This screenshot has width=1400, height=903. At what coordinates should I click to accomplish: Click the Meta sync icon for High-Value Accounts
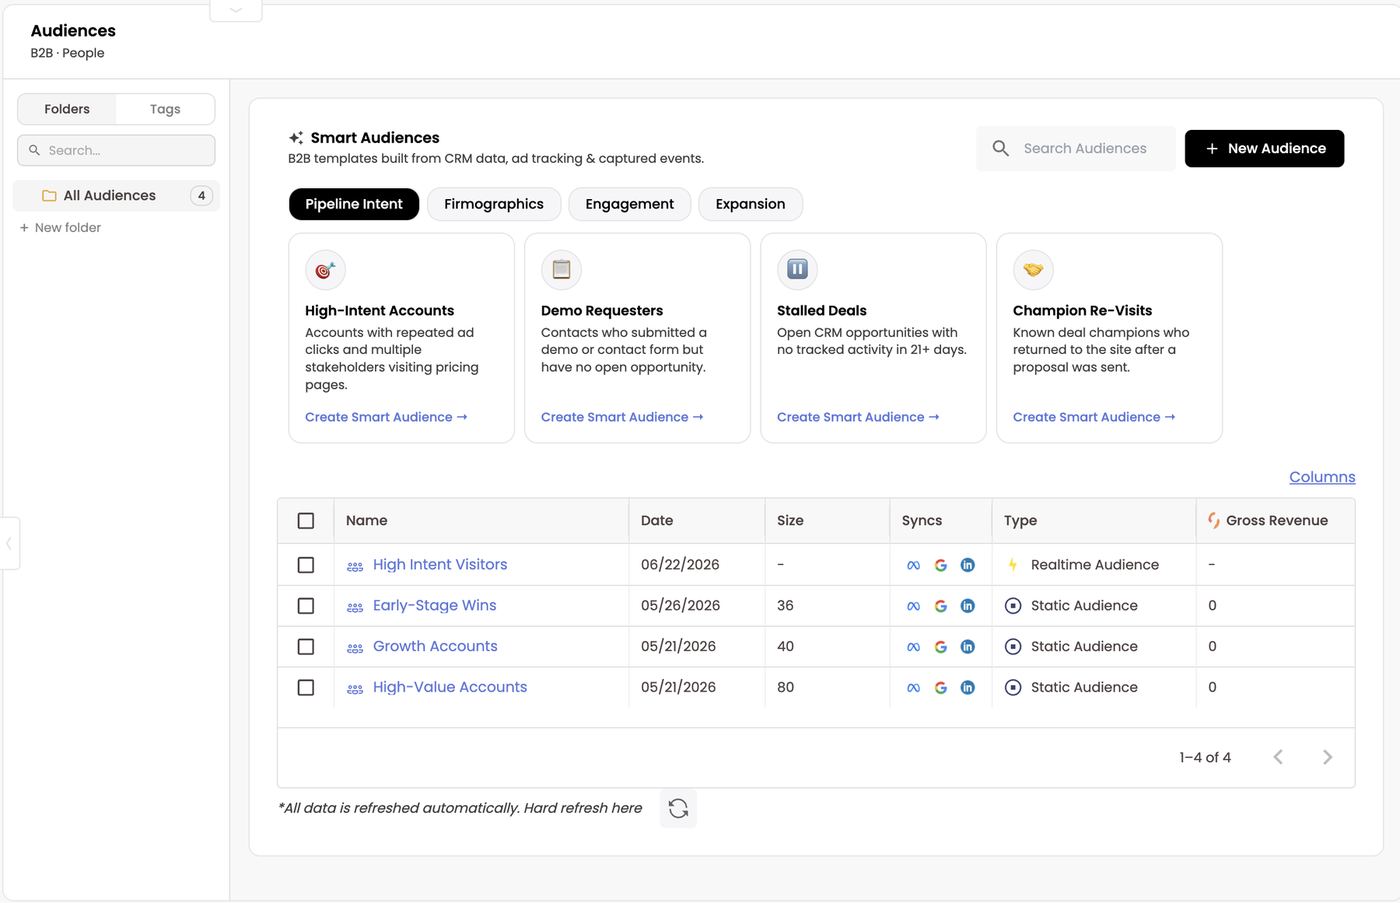[x=913, y=688]
